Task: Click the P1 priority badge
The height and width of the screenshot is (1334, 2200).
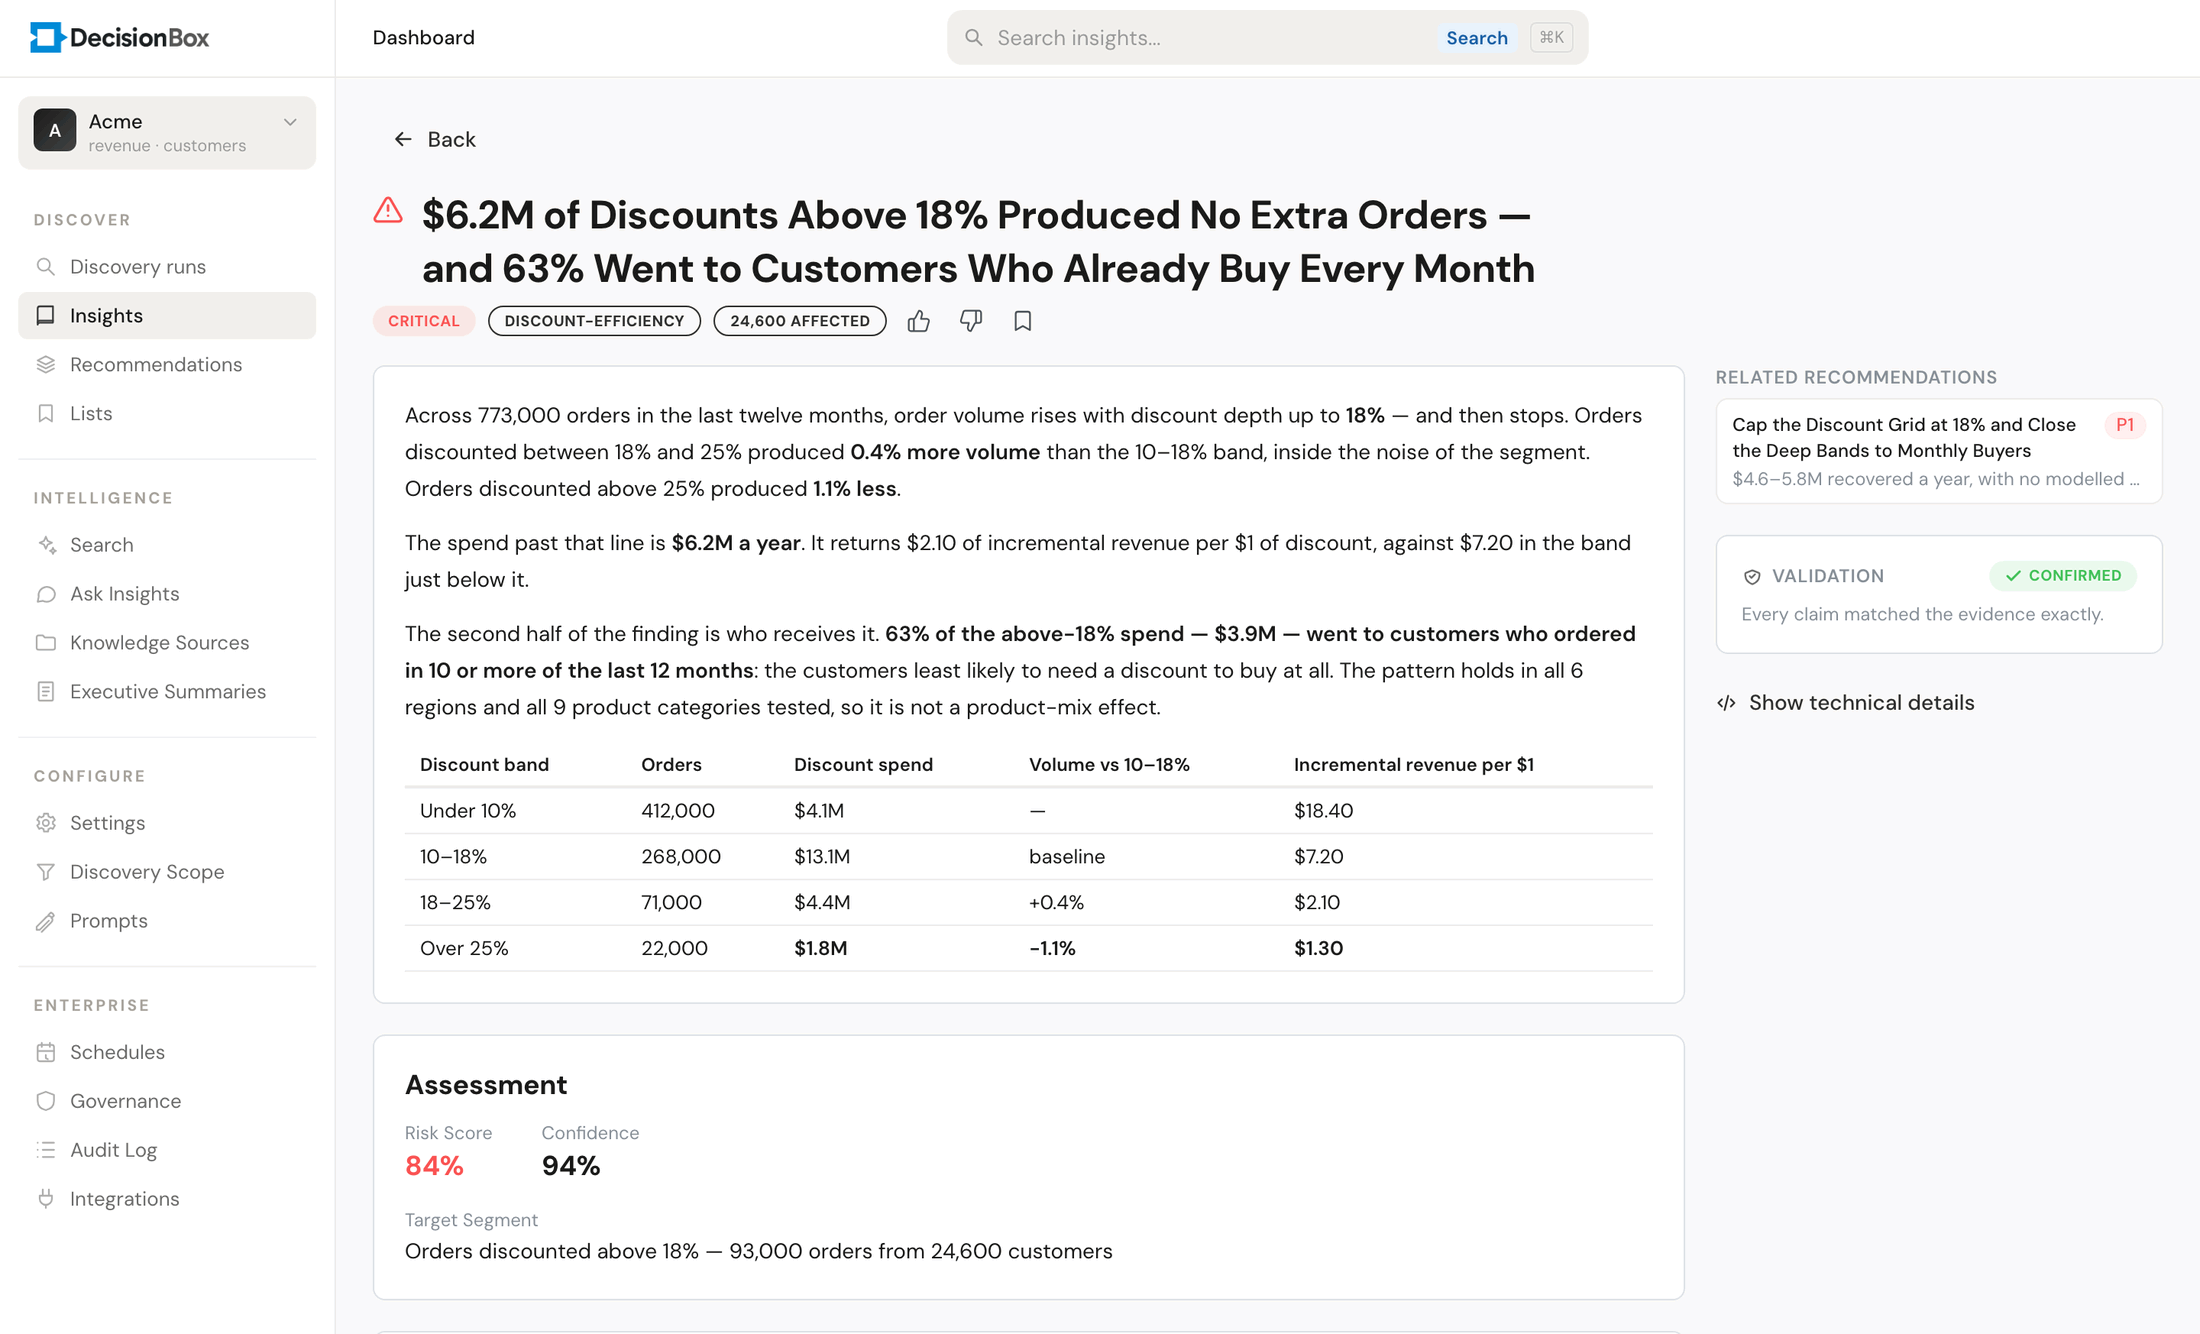Action: click(x=2125, y=425)
